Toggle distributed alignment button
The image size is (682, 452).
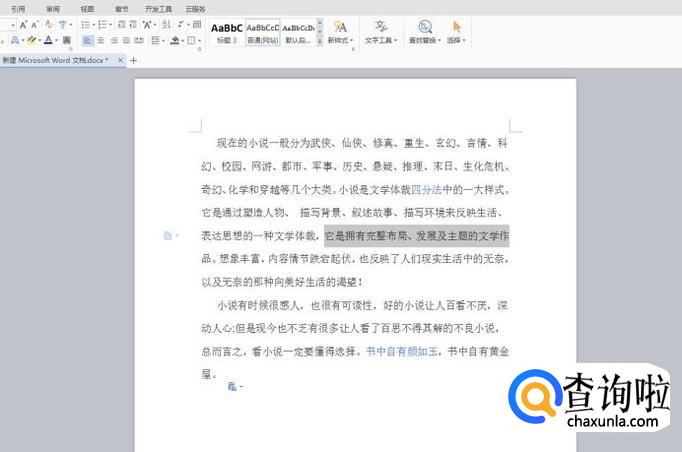coord(139,40)
